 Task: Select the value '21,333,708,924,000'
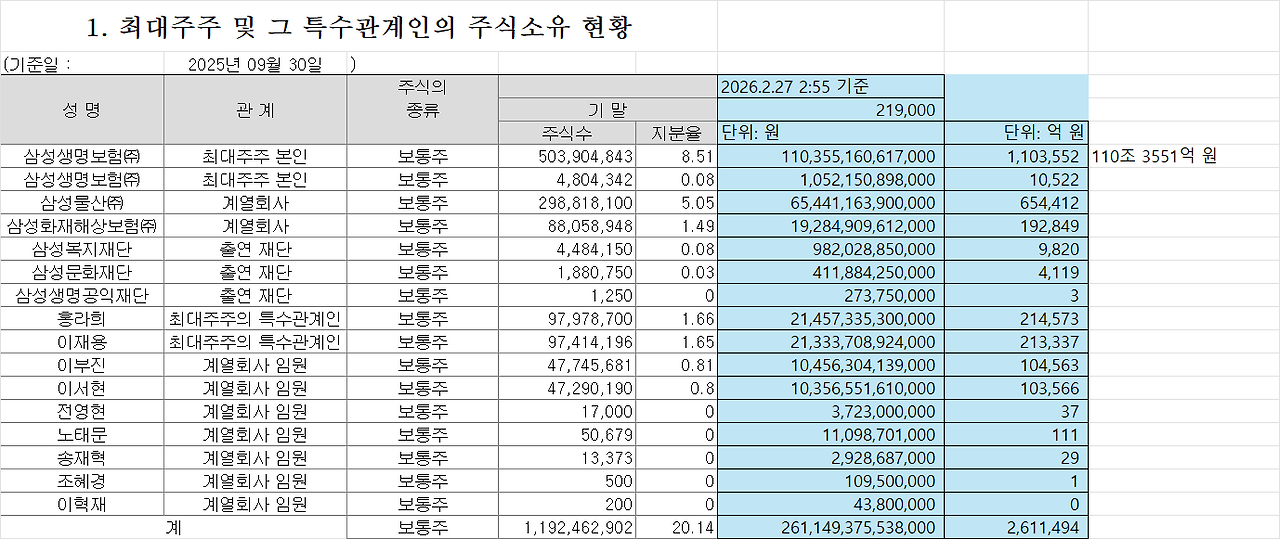click(x=830, y=341)
